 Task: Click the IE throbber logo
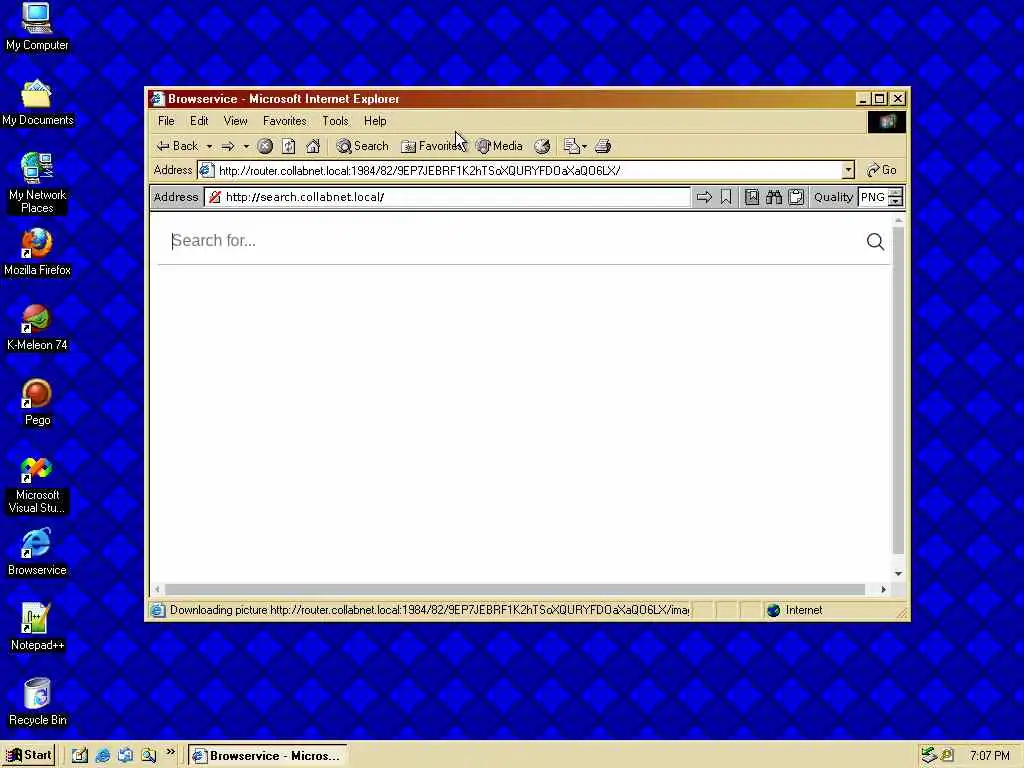pyautogui.click(x=887, y=121)
